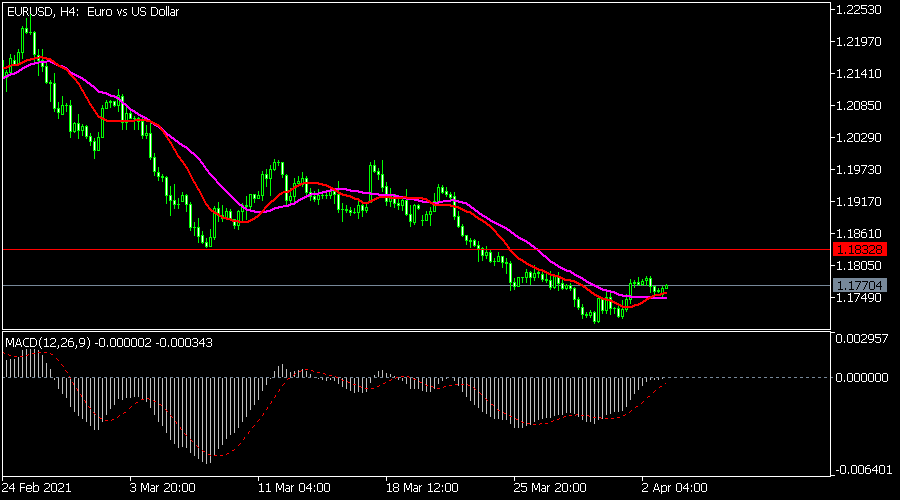Select the 3 Mar 20:00 time label
The width and height of the screenshot is (900, 500).
tap(165, 488)
